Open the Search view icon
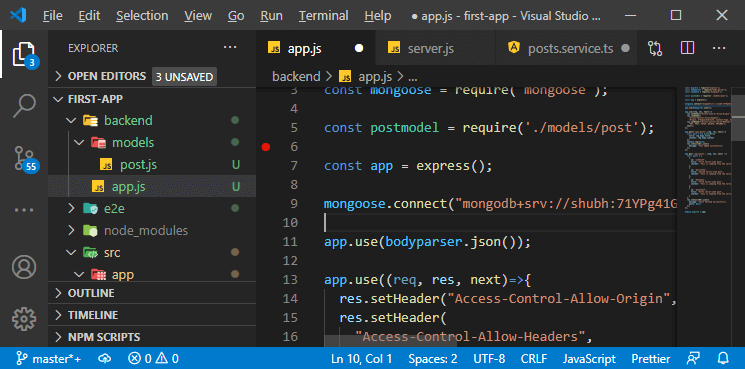The width and height of the screenshot is (745, 369). (x=24, y=105)
